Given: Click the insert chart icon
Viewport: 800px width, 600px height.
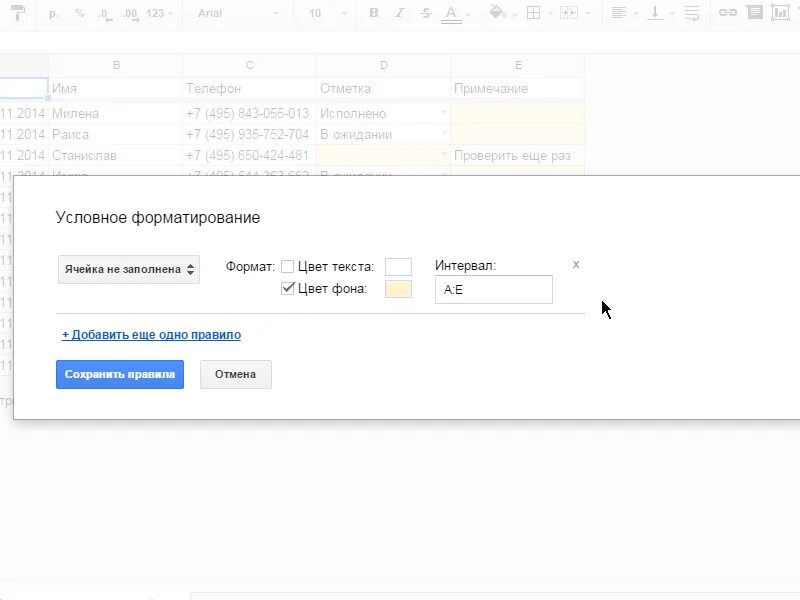Looking at the screenshot, I should (780, 12).
